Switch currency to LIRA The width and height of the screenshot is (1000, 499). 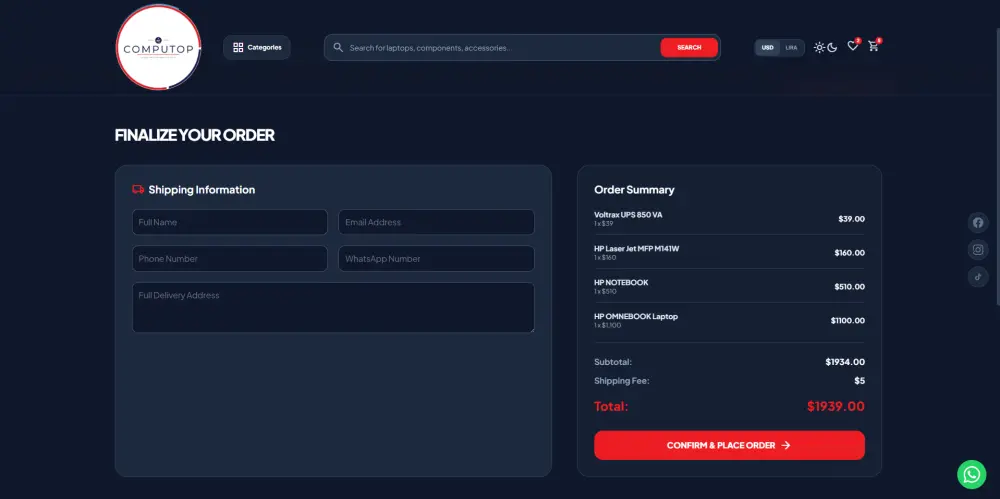791,48
